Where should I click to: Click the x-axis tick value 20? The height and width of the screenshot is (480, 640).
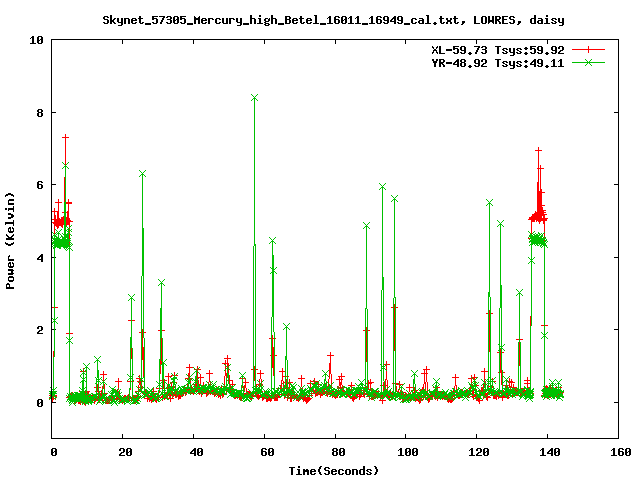(125, 452)
